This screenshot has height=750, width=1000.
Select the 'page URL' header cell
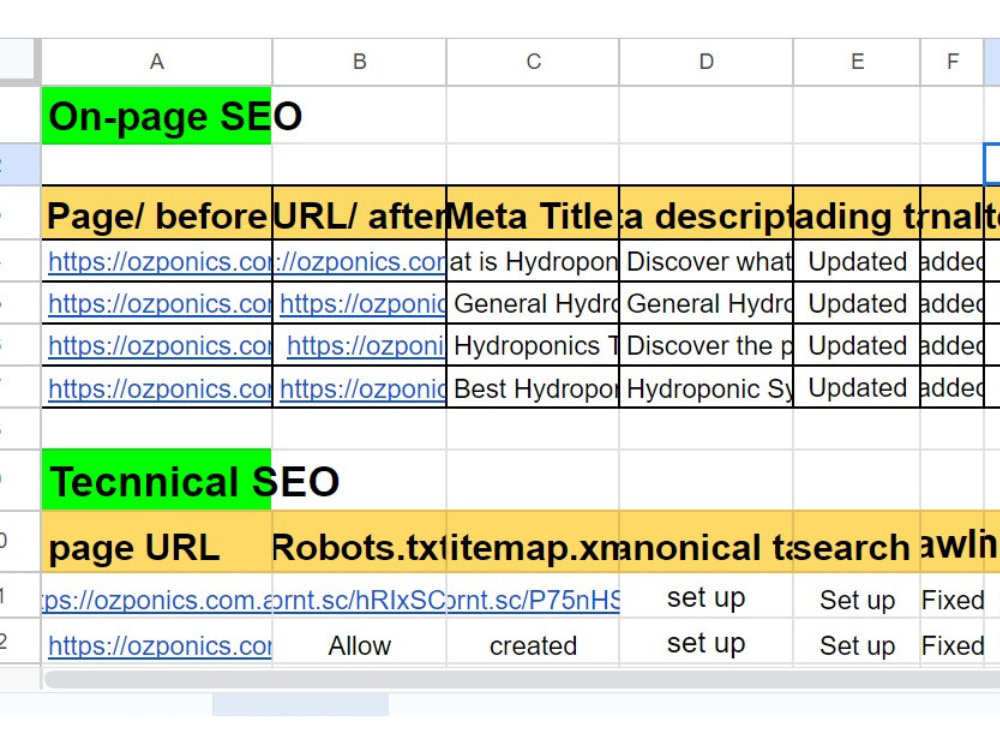pos(157,542)
